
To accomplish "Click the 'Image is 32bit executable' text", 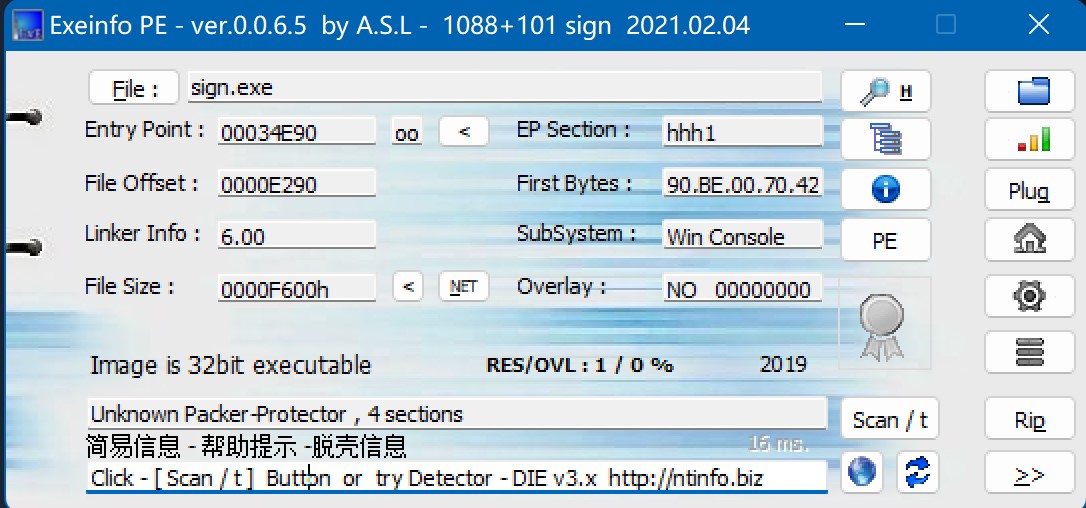I will click(231, 365).
